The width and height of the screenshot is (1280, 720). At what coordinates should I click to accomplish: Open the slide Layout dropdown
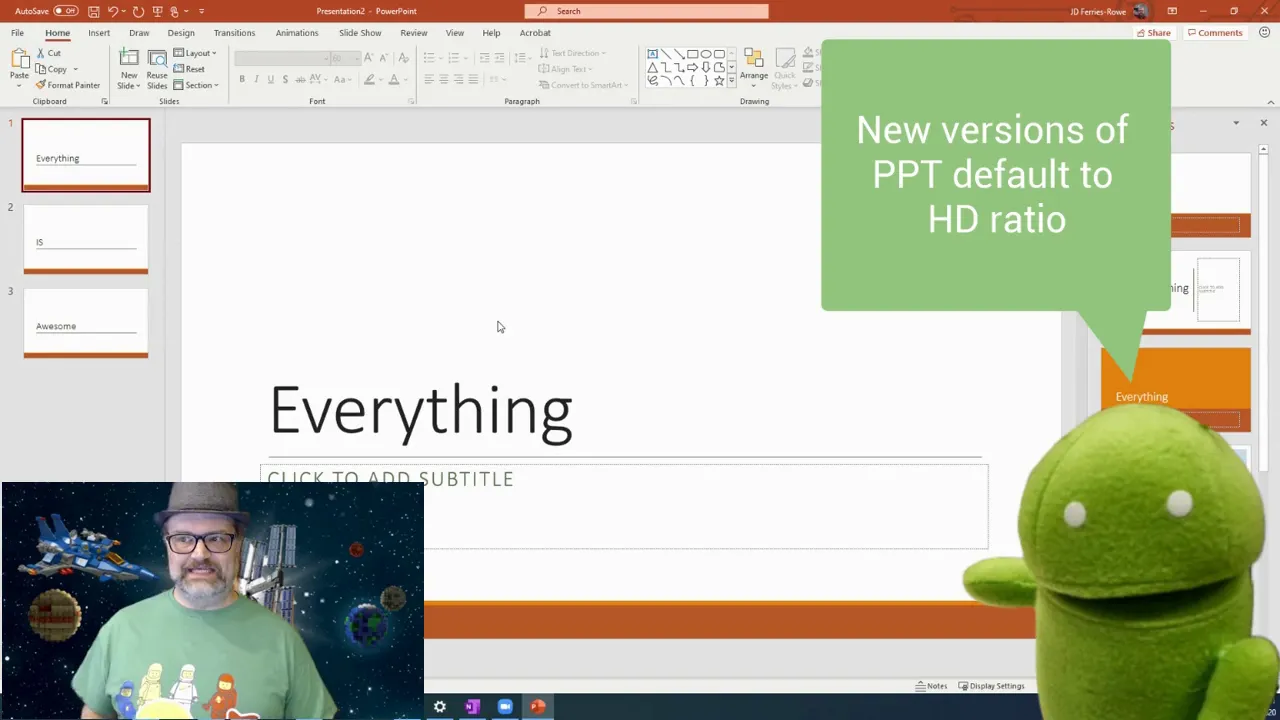[x=195, y=53]
